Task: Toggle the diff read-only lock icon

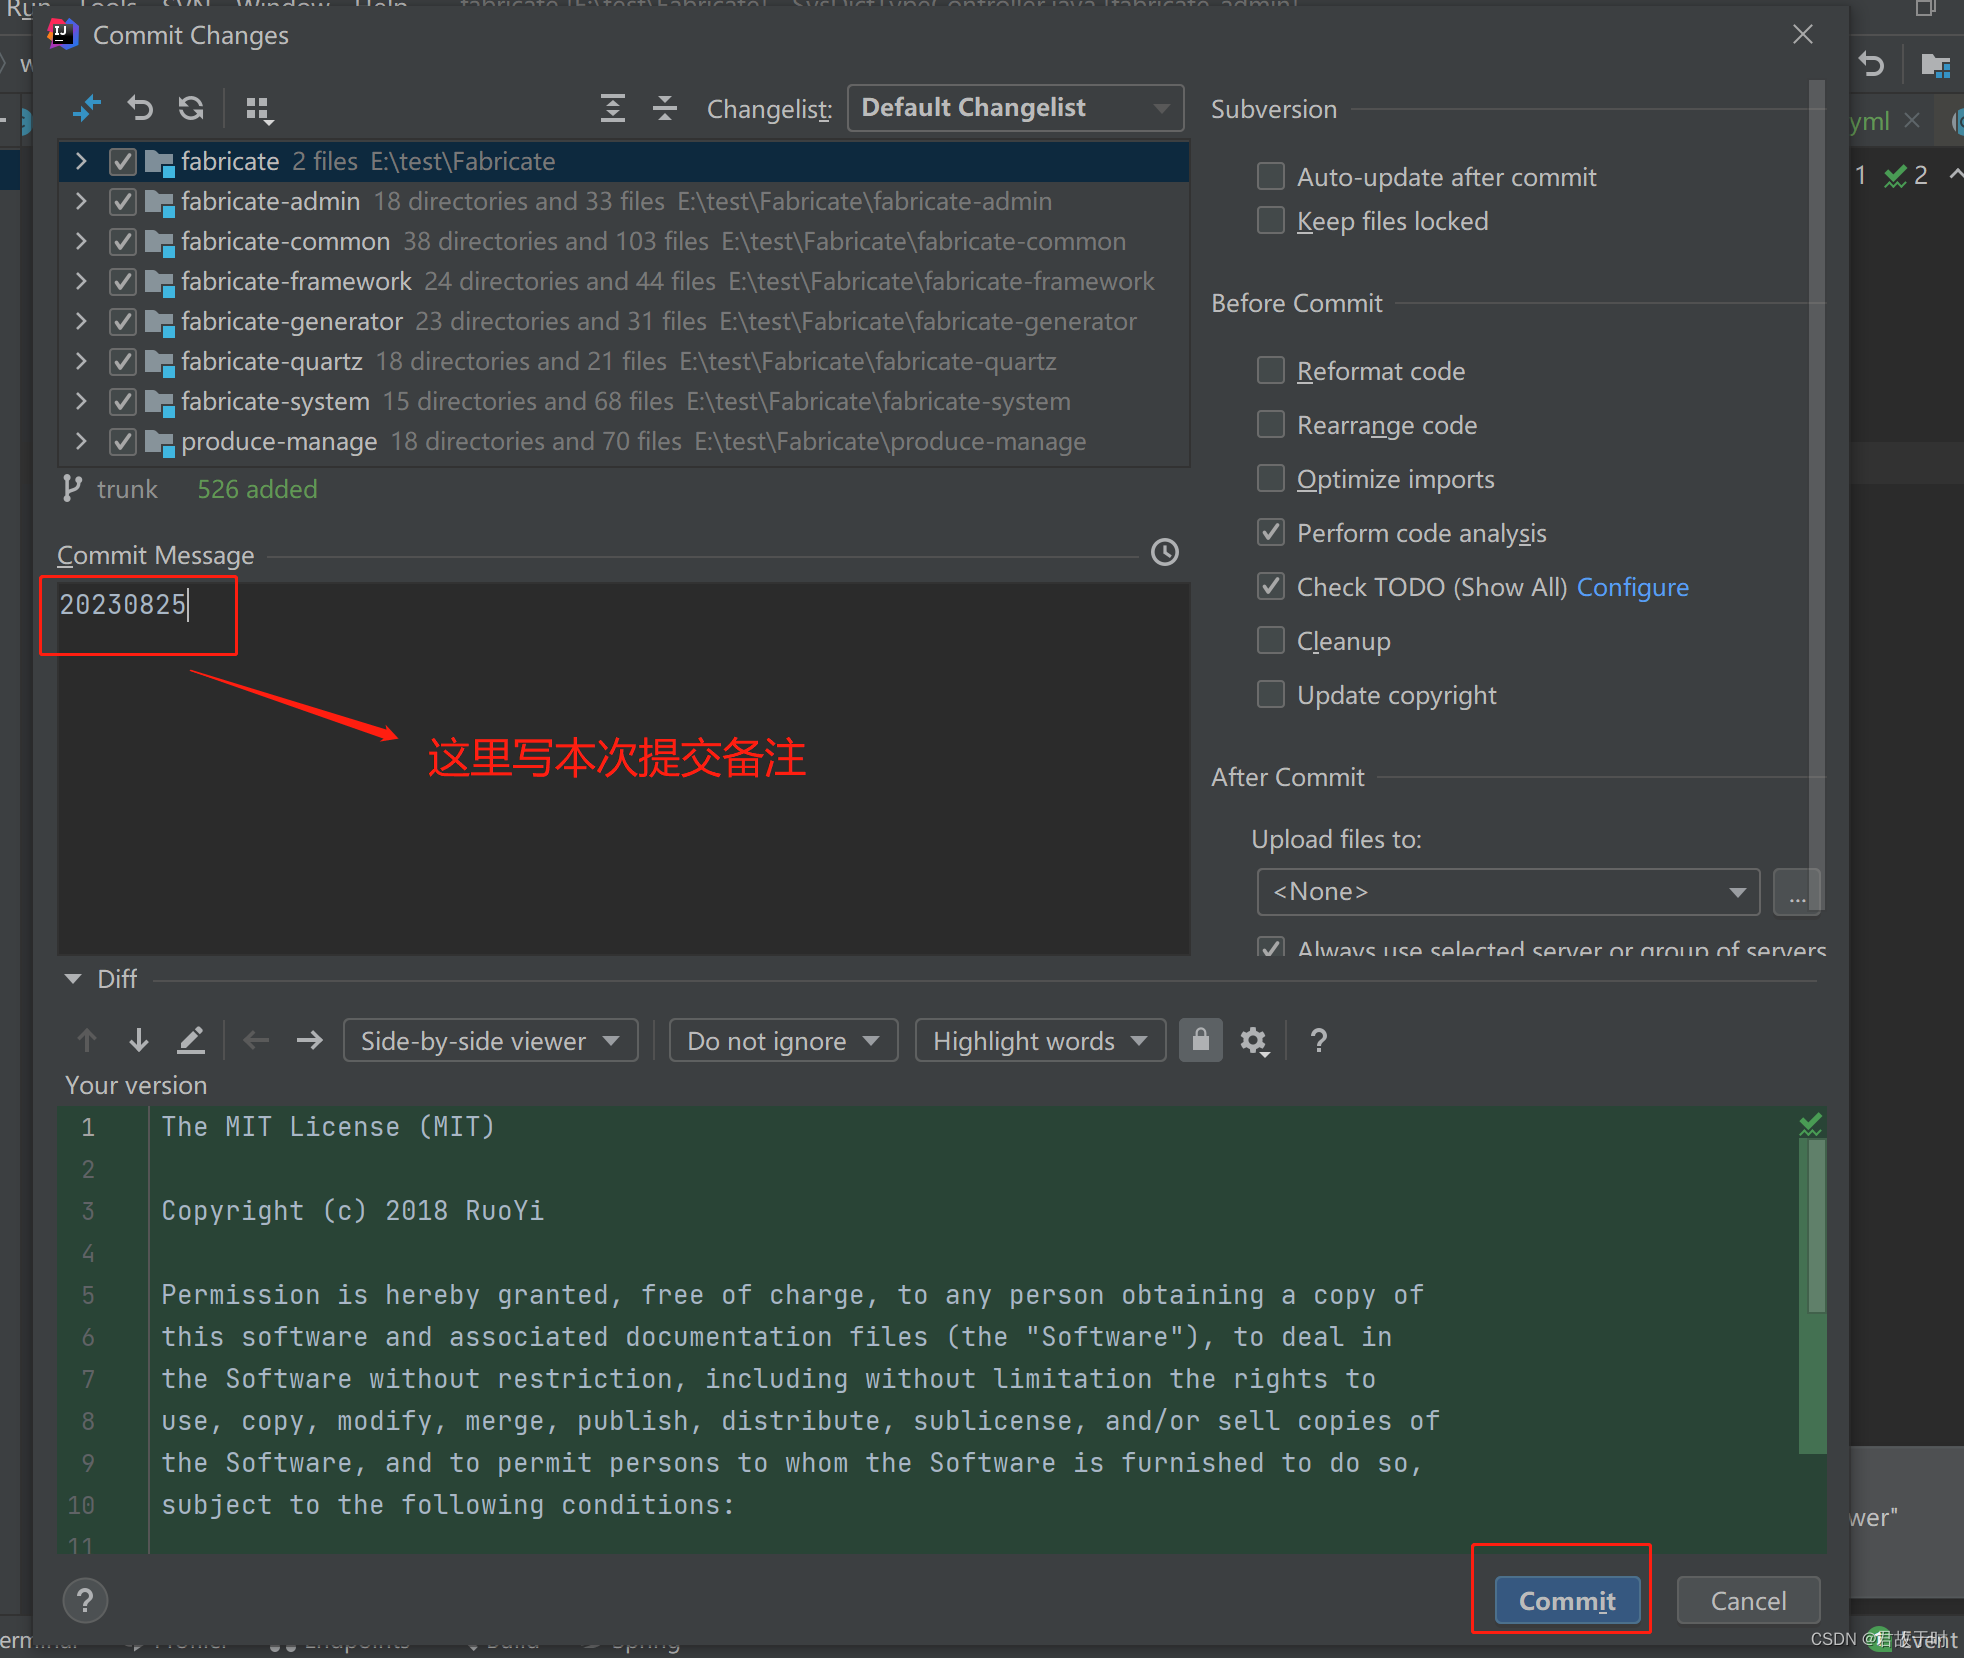Action: point(1200,1040)
